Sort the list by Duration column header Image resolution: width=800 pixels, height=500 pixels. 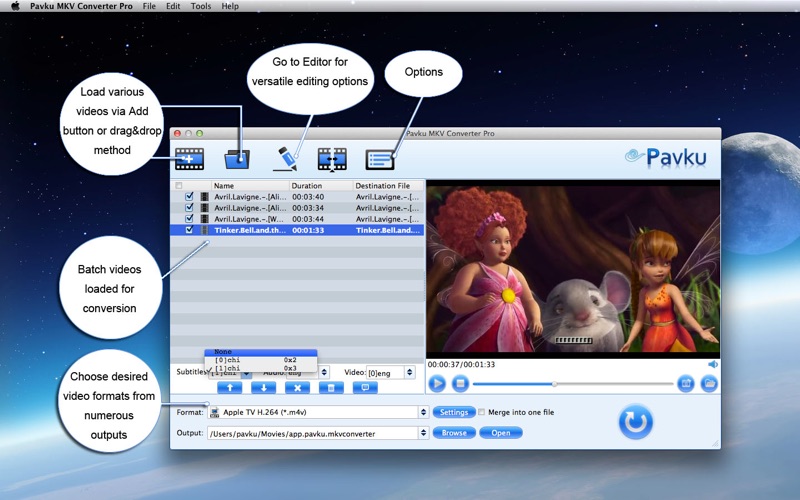click(x=321, y=186)
